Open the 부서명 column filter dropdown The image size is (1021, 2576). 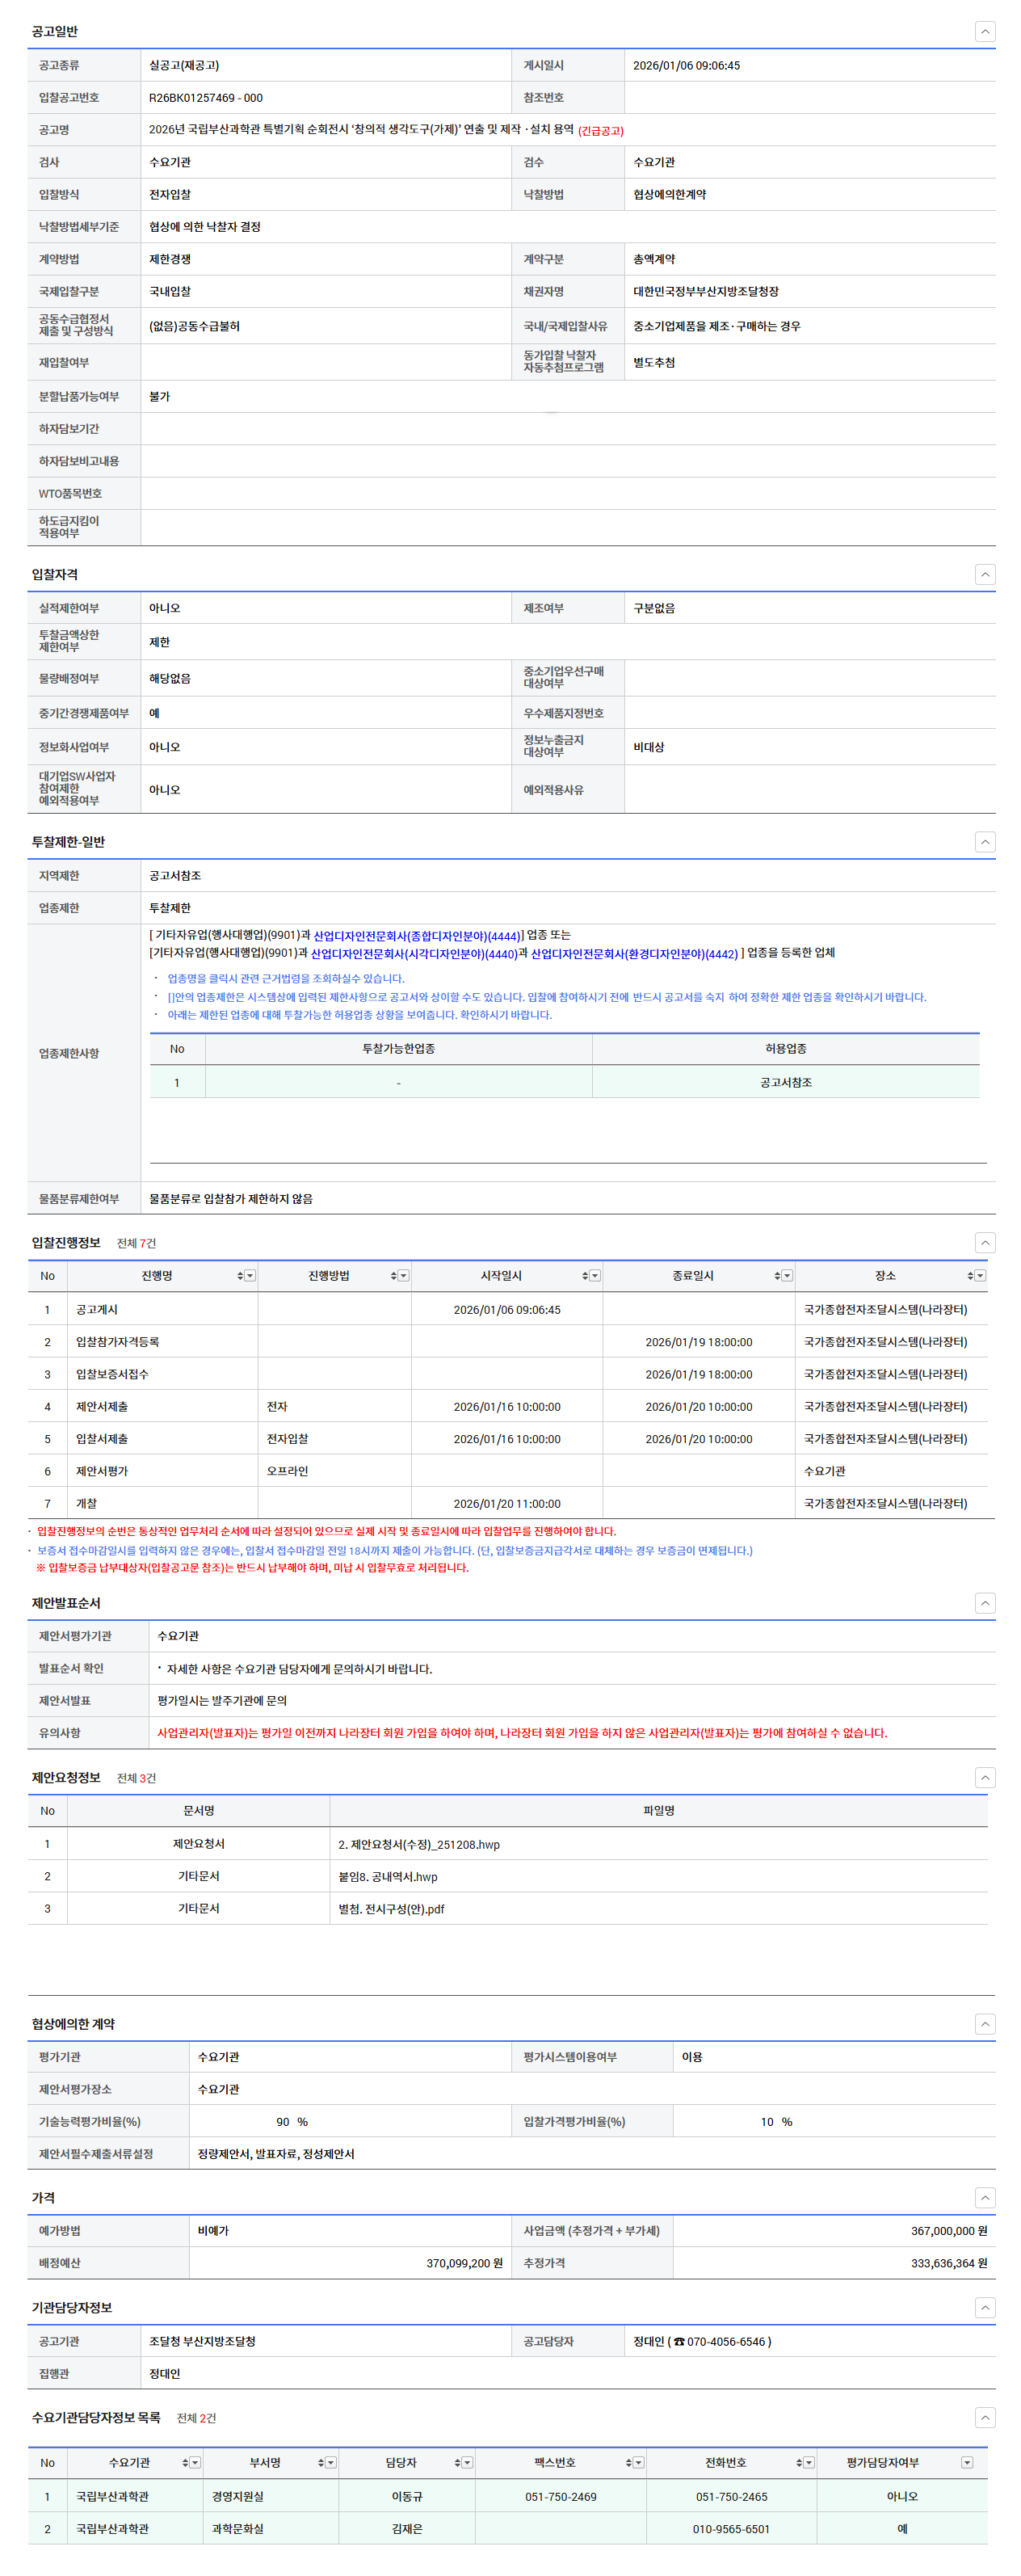pyautogui.click(x=331, y=2462)
